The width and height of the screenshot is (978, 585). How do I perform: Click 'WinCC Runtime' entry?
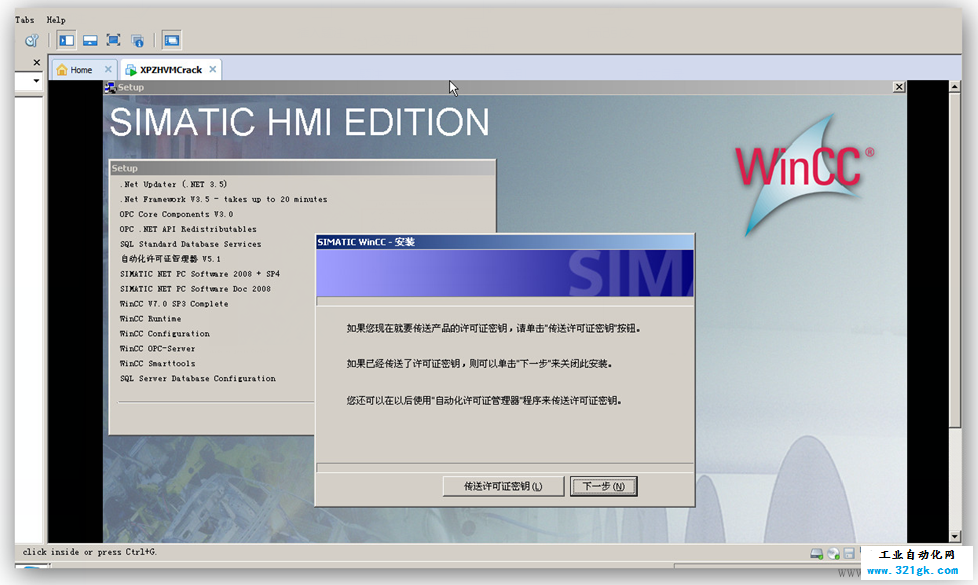click(150, 319)
